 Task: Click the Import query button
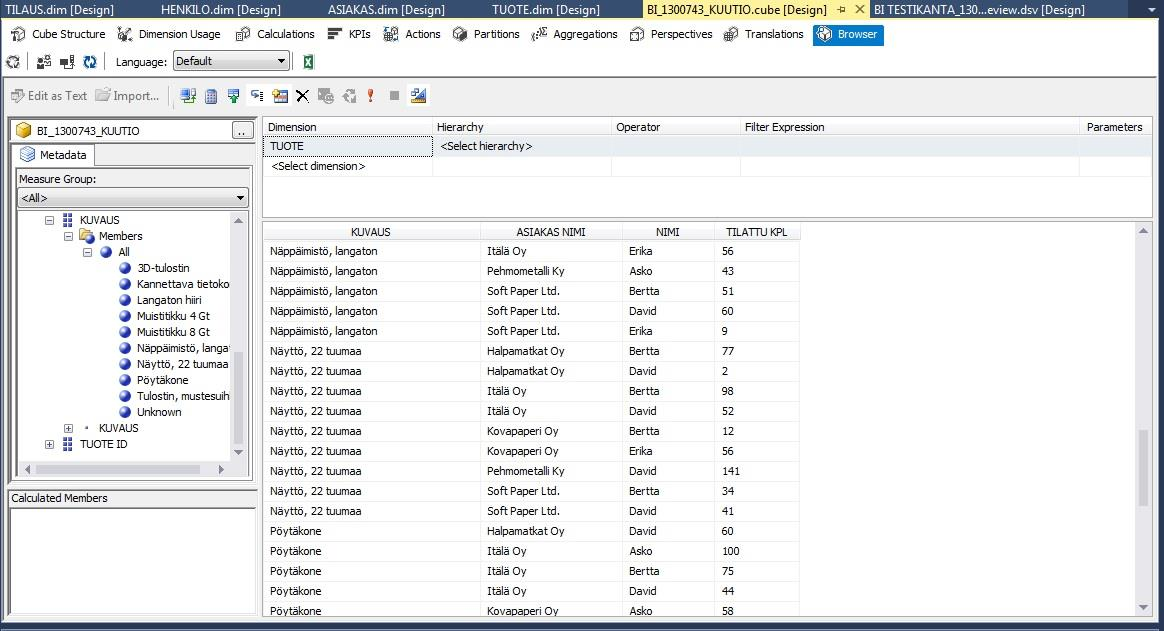click(x=127, y=96)
